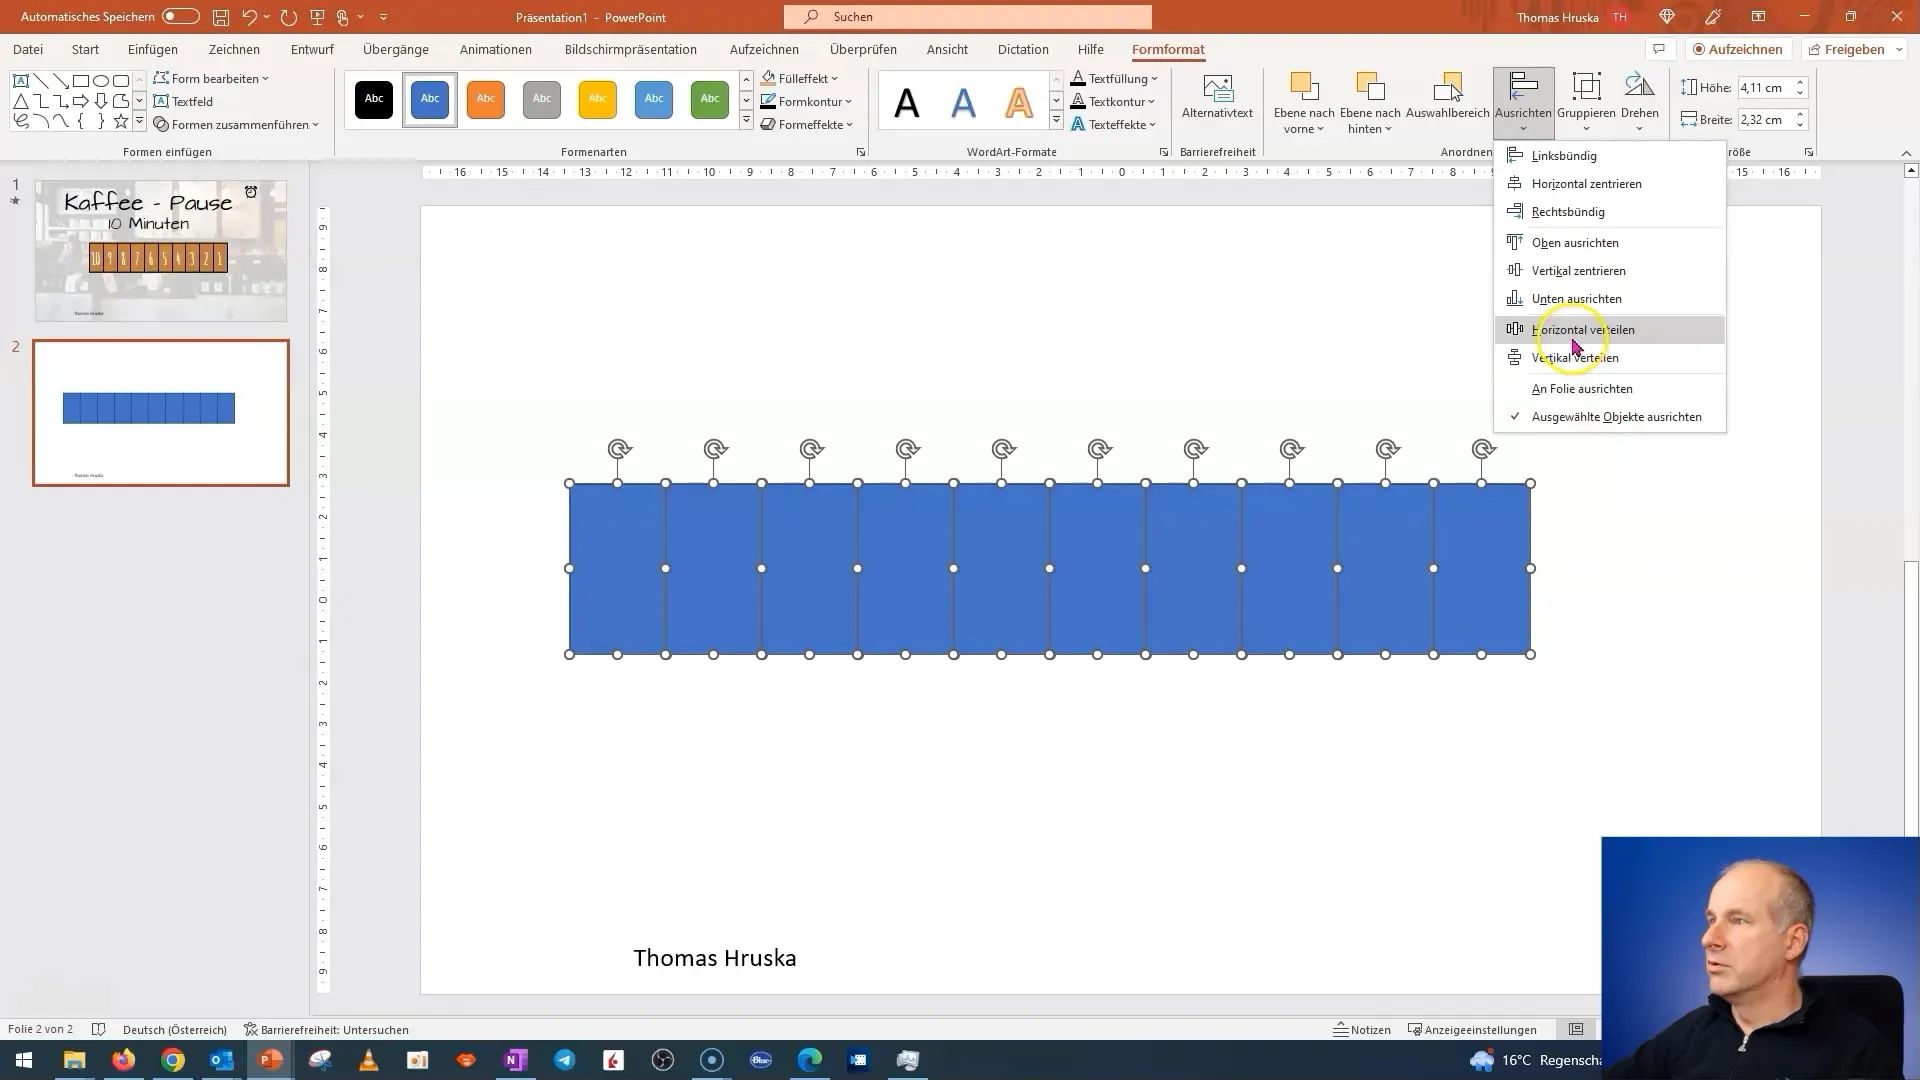Open the Drehen rotate menu
This screenshot has width=1920, height=1080.
click(x=1639, y=103)
